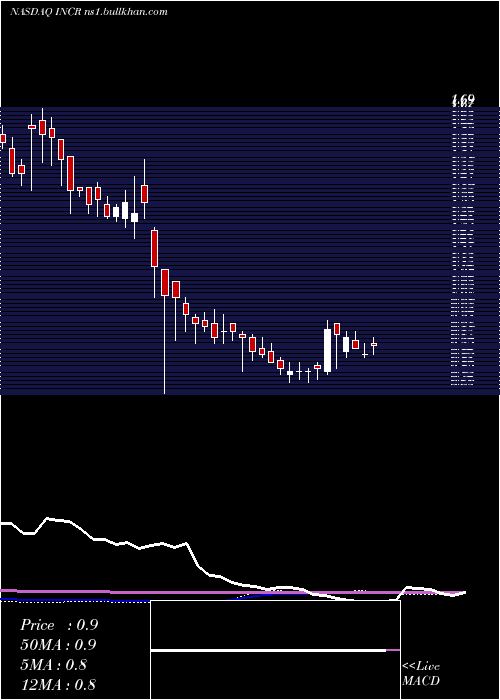Click the '<<Live MACD' label
Viewport: 500px width, 700px height.
tap(421, 674)
